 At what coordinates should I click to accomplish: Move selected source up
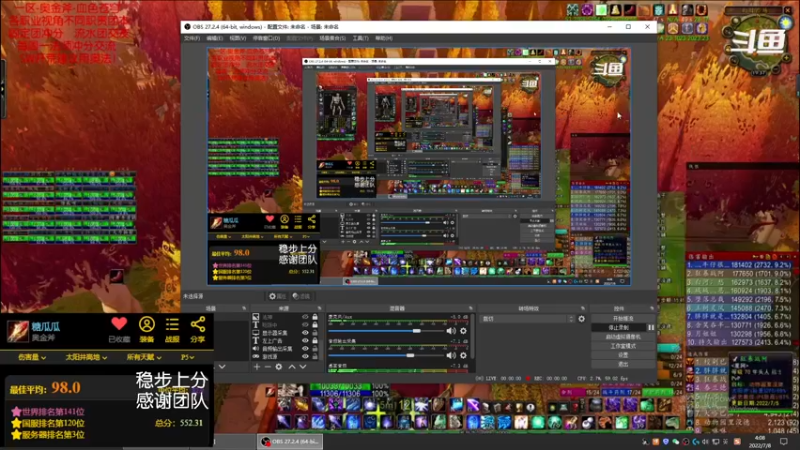292,366
